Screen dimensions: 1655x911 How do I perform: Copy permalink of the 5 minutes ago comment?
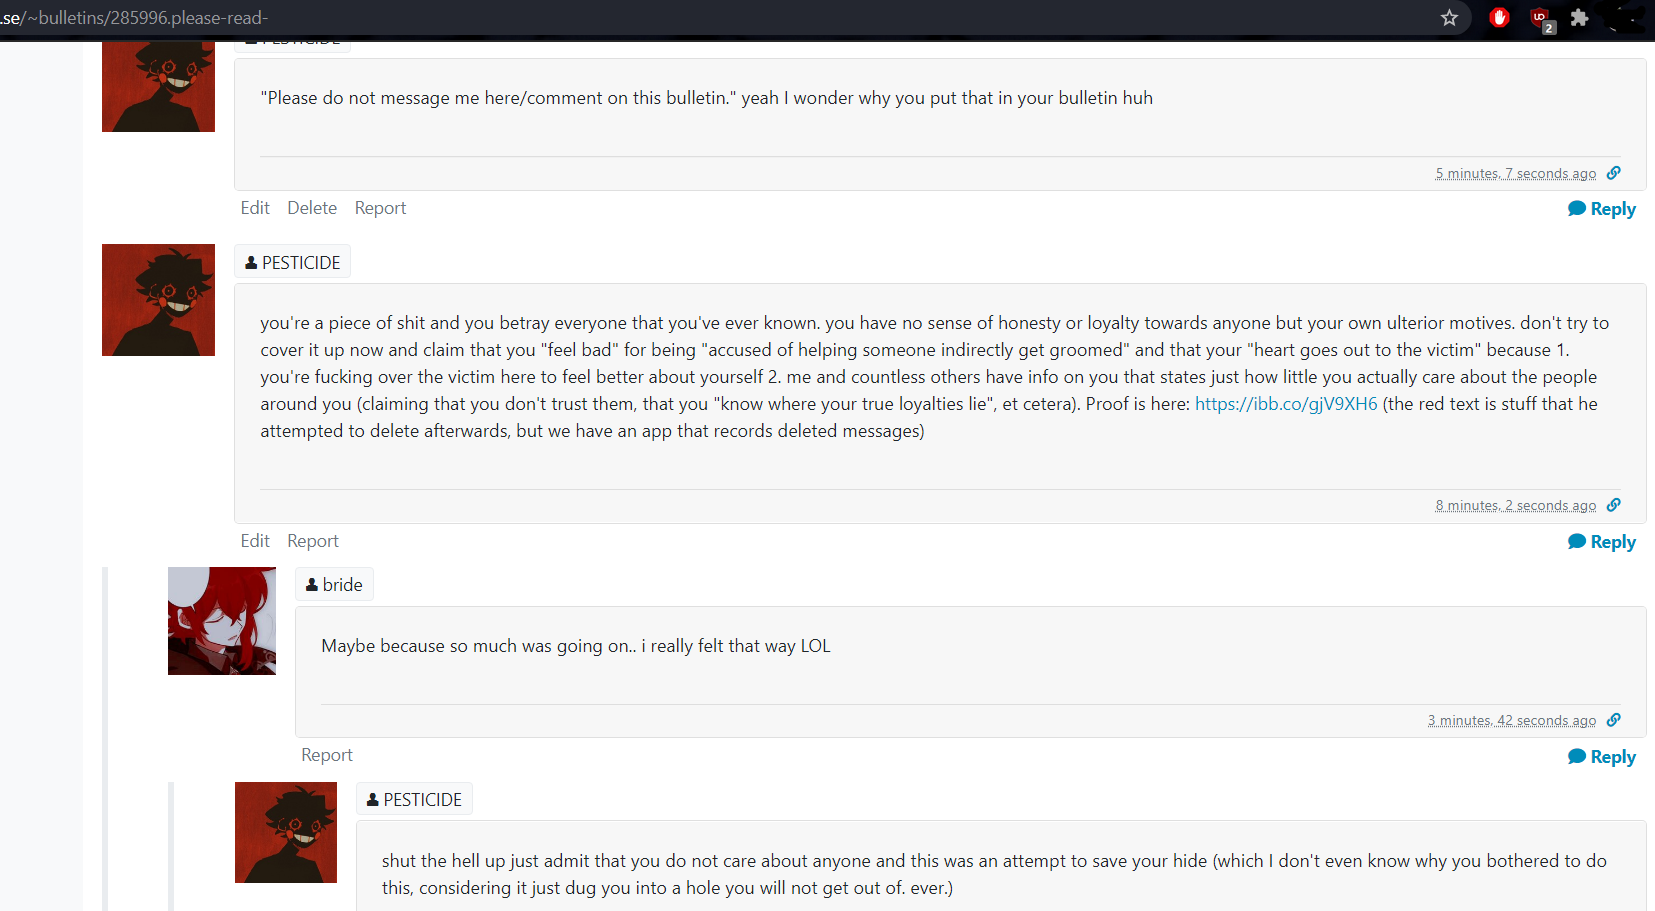pyautogui.click(x=1614, y=173)
